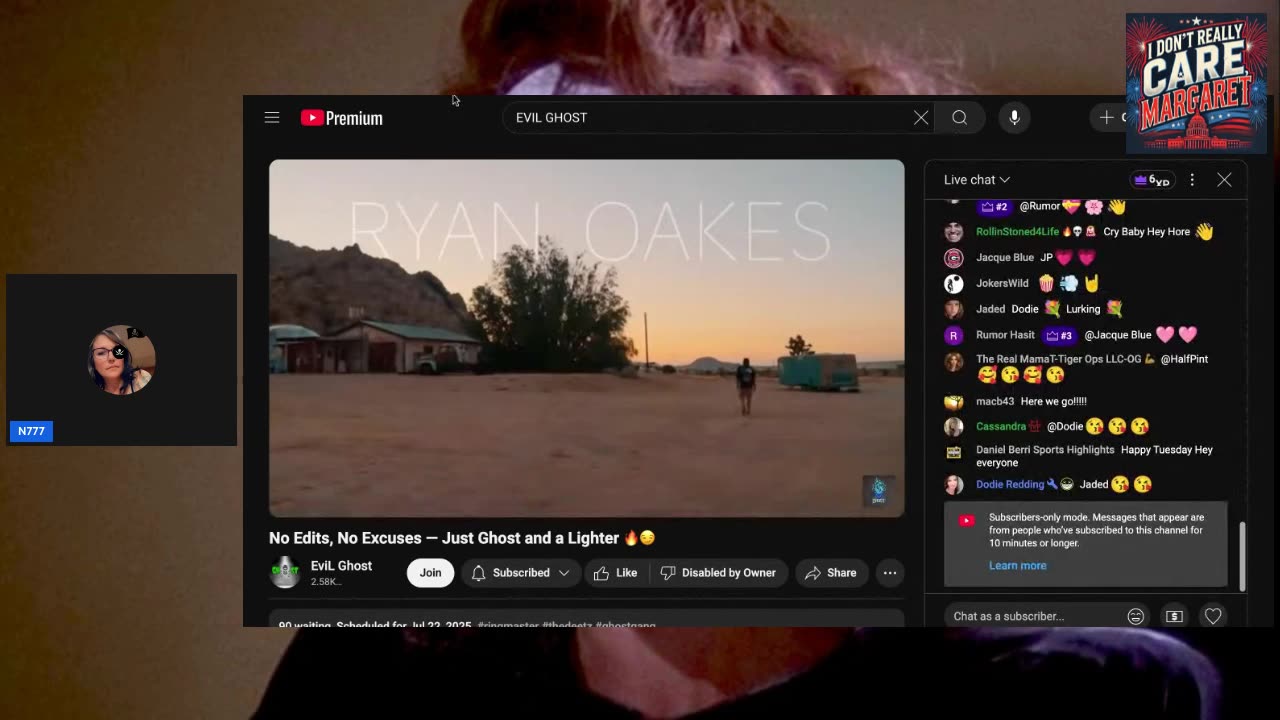Image resolution: width=1280 pixels, height=720 pixels.
Task: Click Rumor Hasit avatar in chat
Action: coord(954,336)
